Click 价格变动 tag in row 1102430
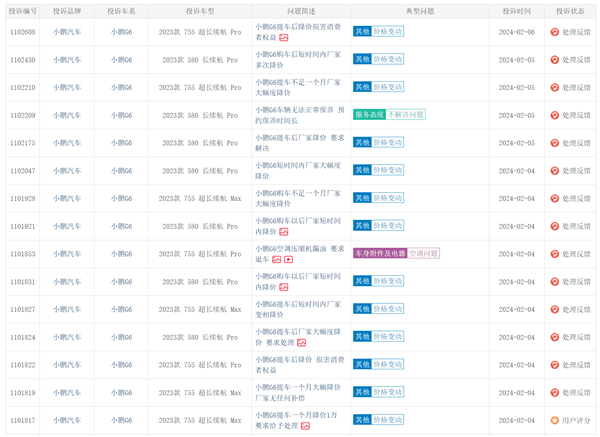 (388, 59)
